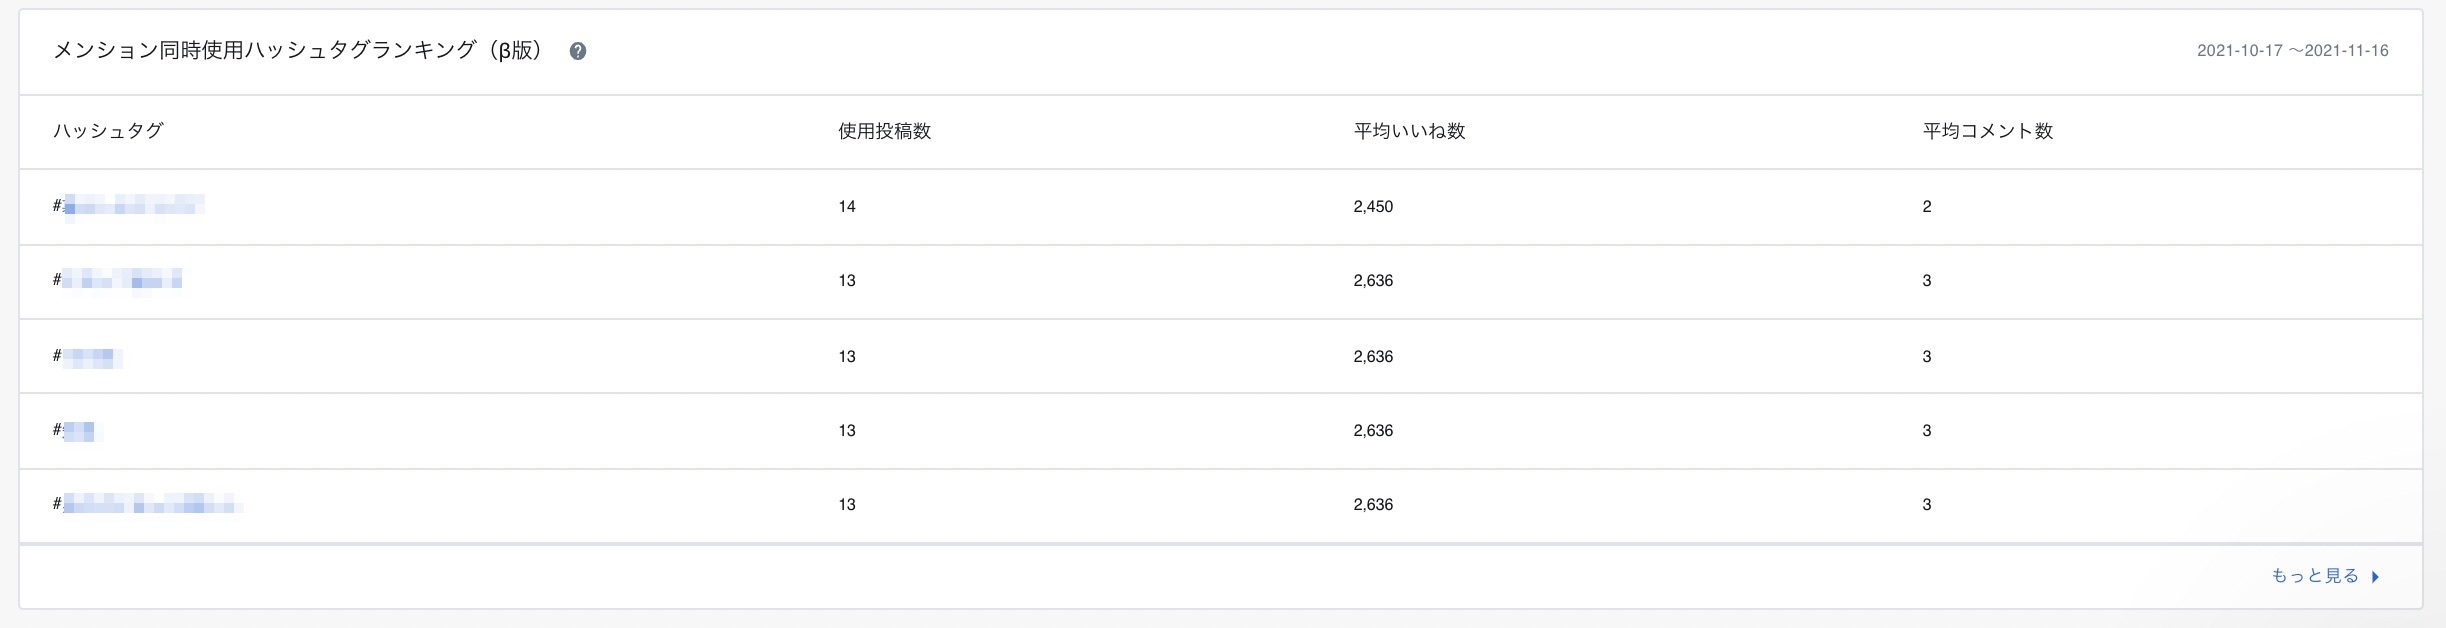Click the 平均コメント数 column header
This screenshot has height=628, width=2446.
1987,131
